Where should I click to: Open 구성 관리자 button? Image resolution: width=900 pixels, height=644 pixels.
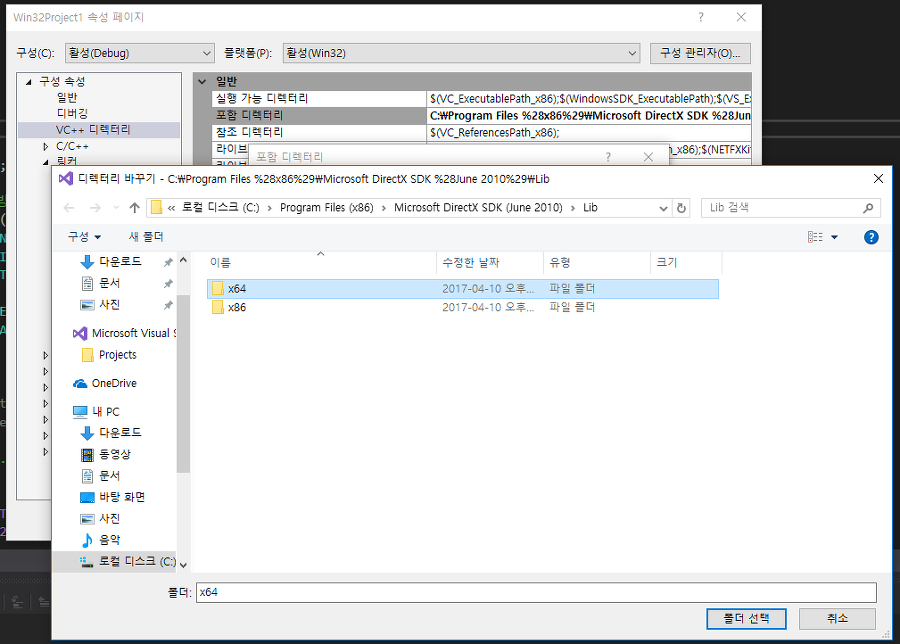(x=700, y=53)
